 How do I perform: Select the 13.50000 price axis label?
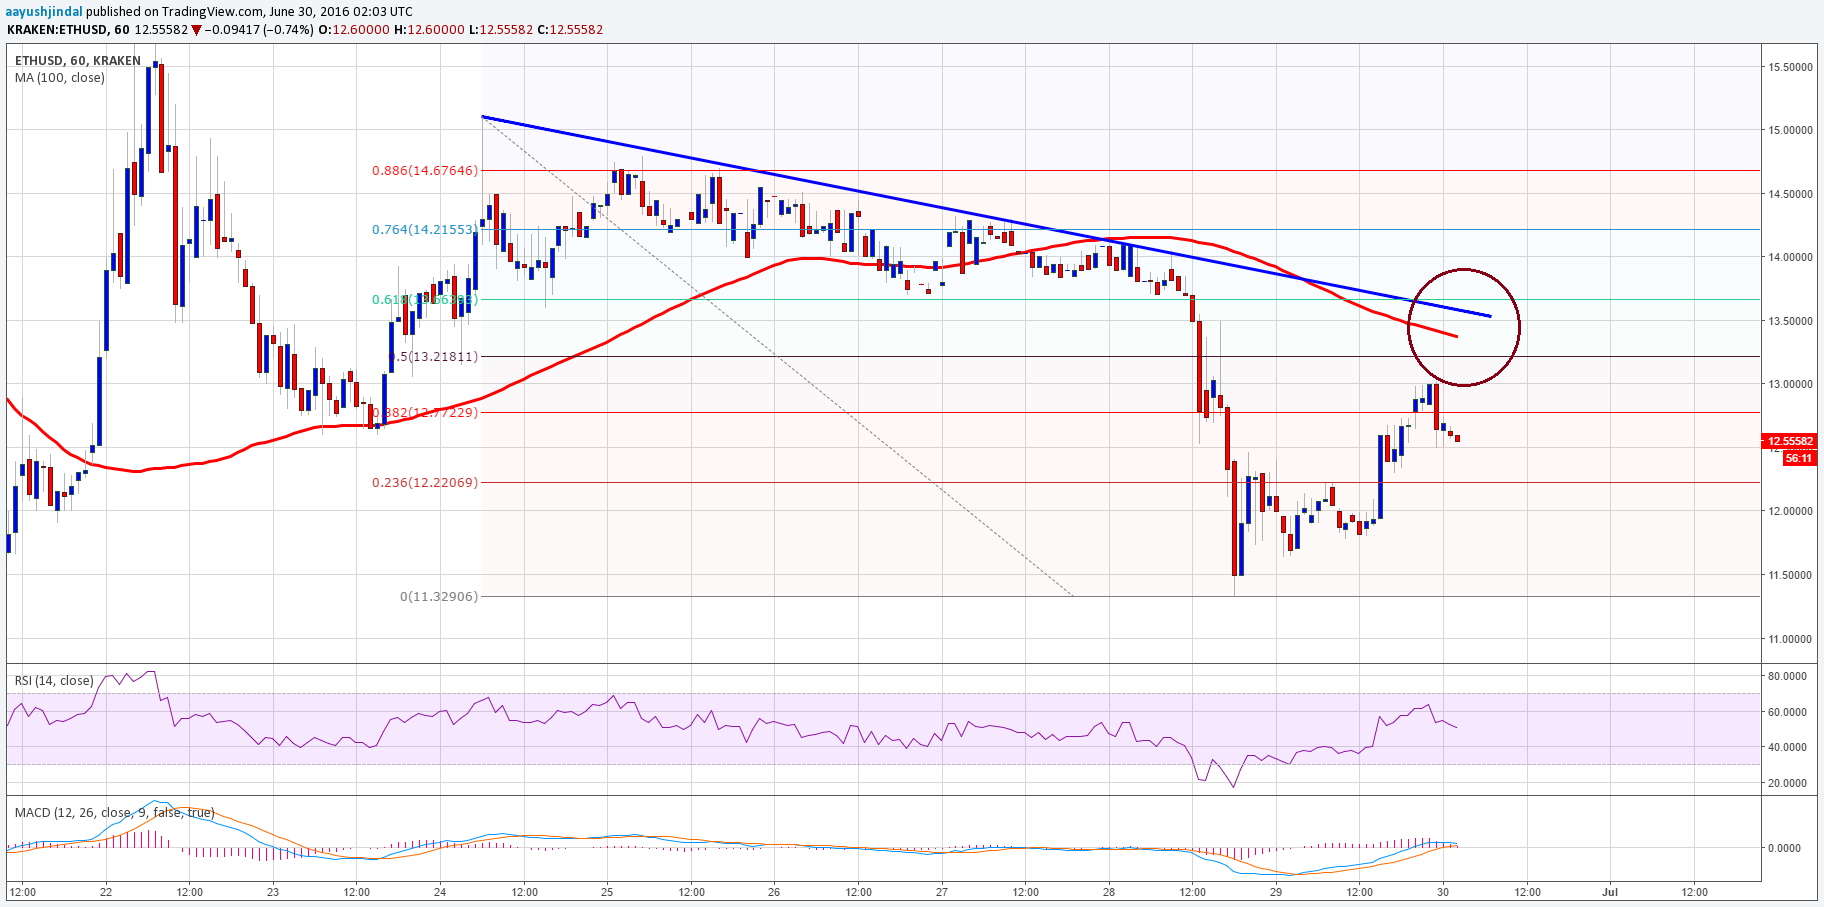click(1790, 321)
